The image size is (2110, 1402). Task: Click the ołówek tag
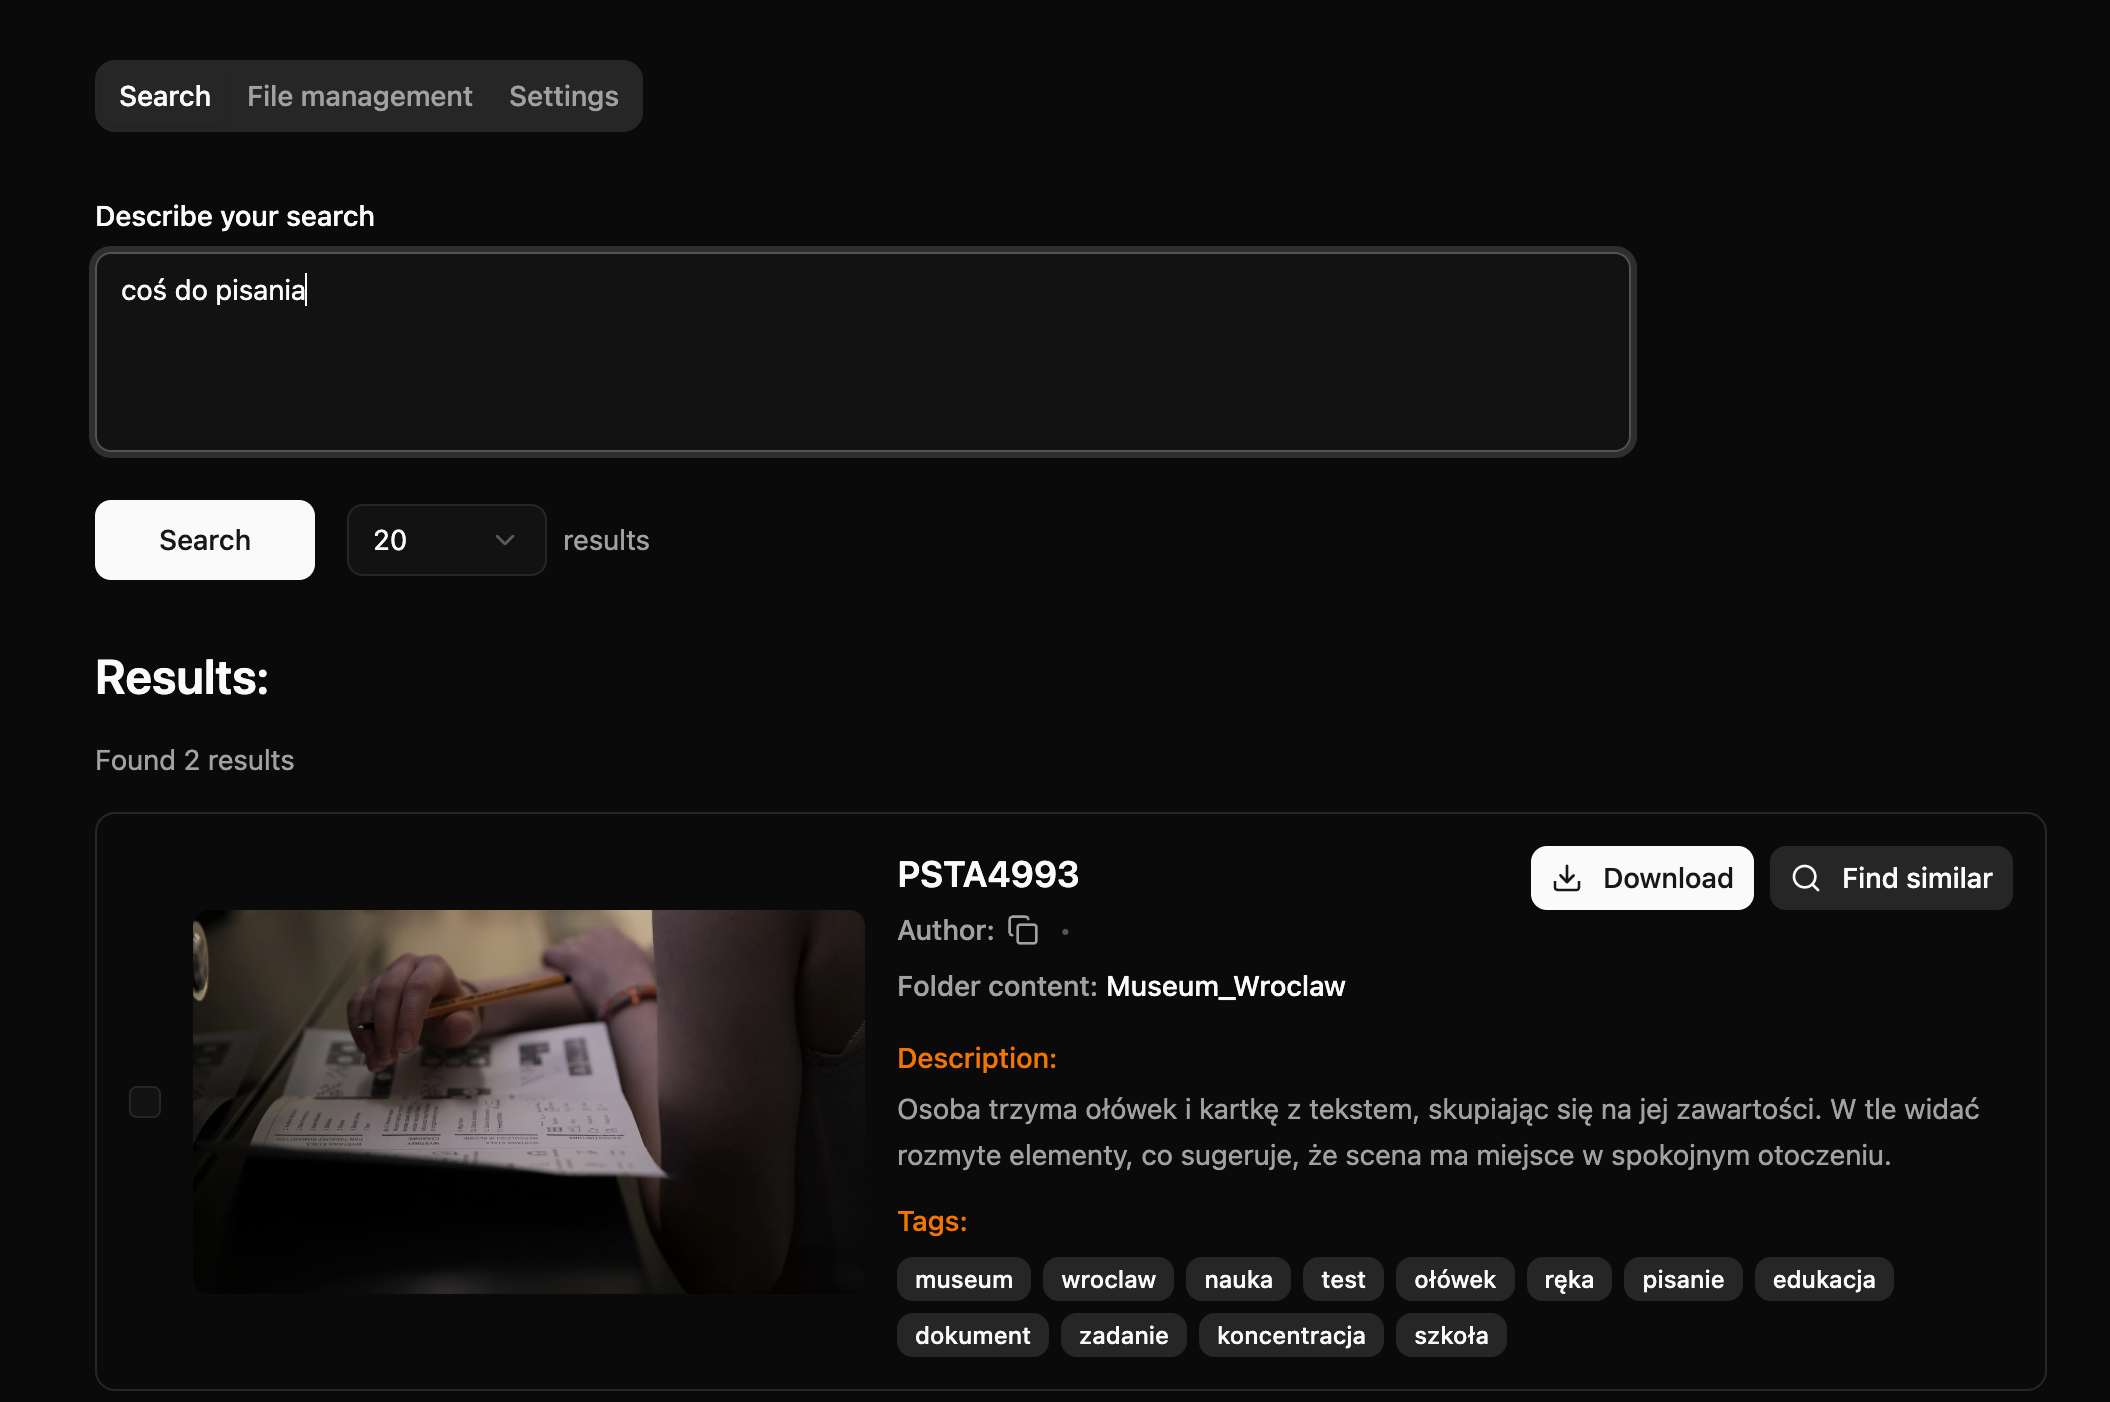pyautogui.click(x=1454, y=1279)
